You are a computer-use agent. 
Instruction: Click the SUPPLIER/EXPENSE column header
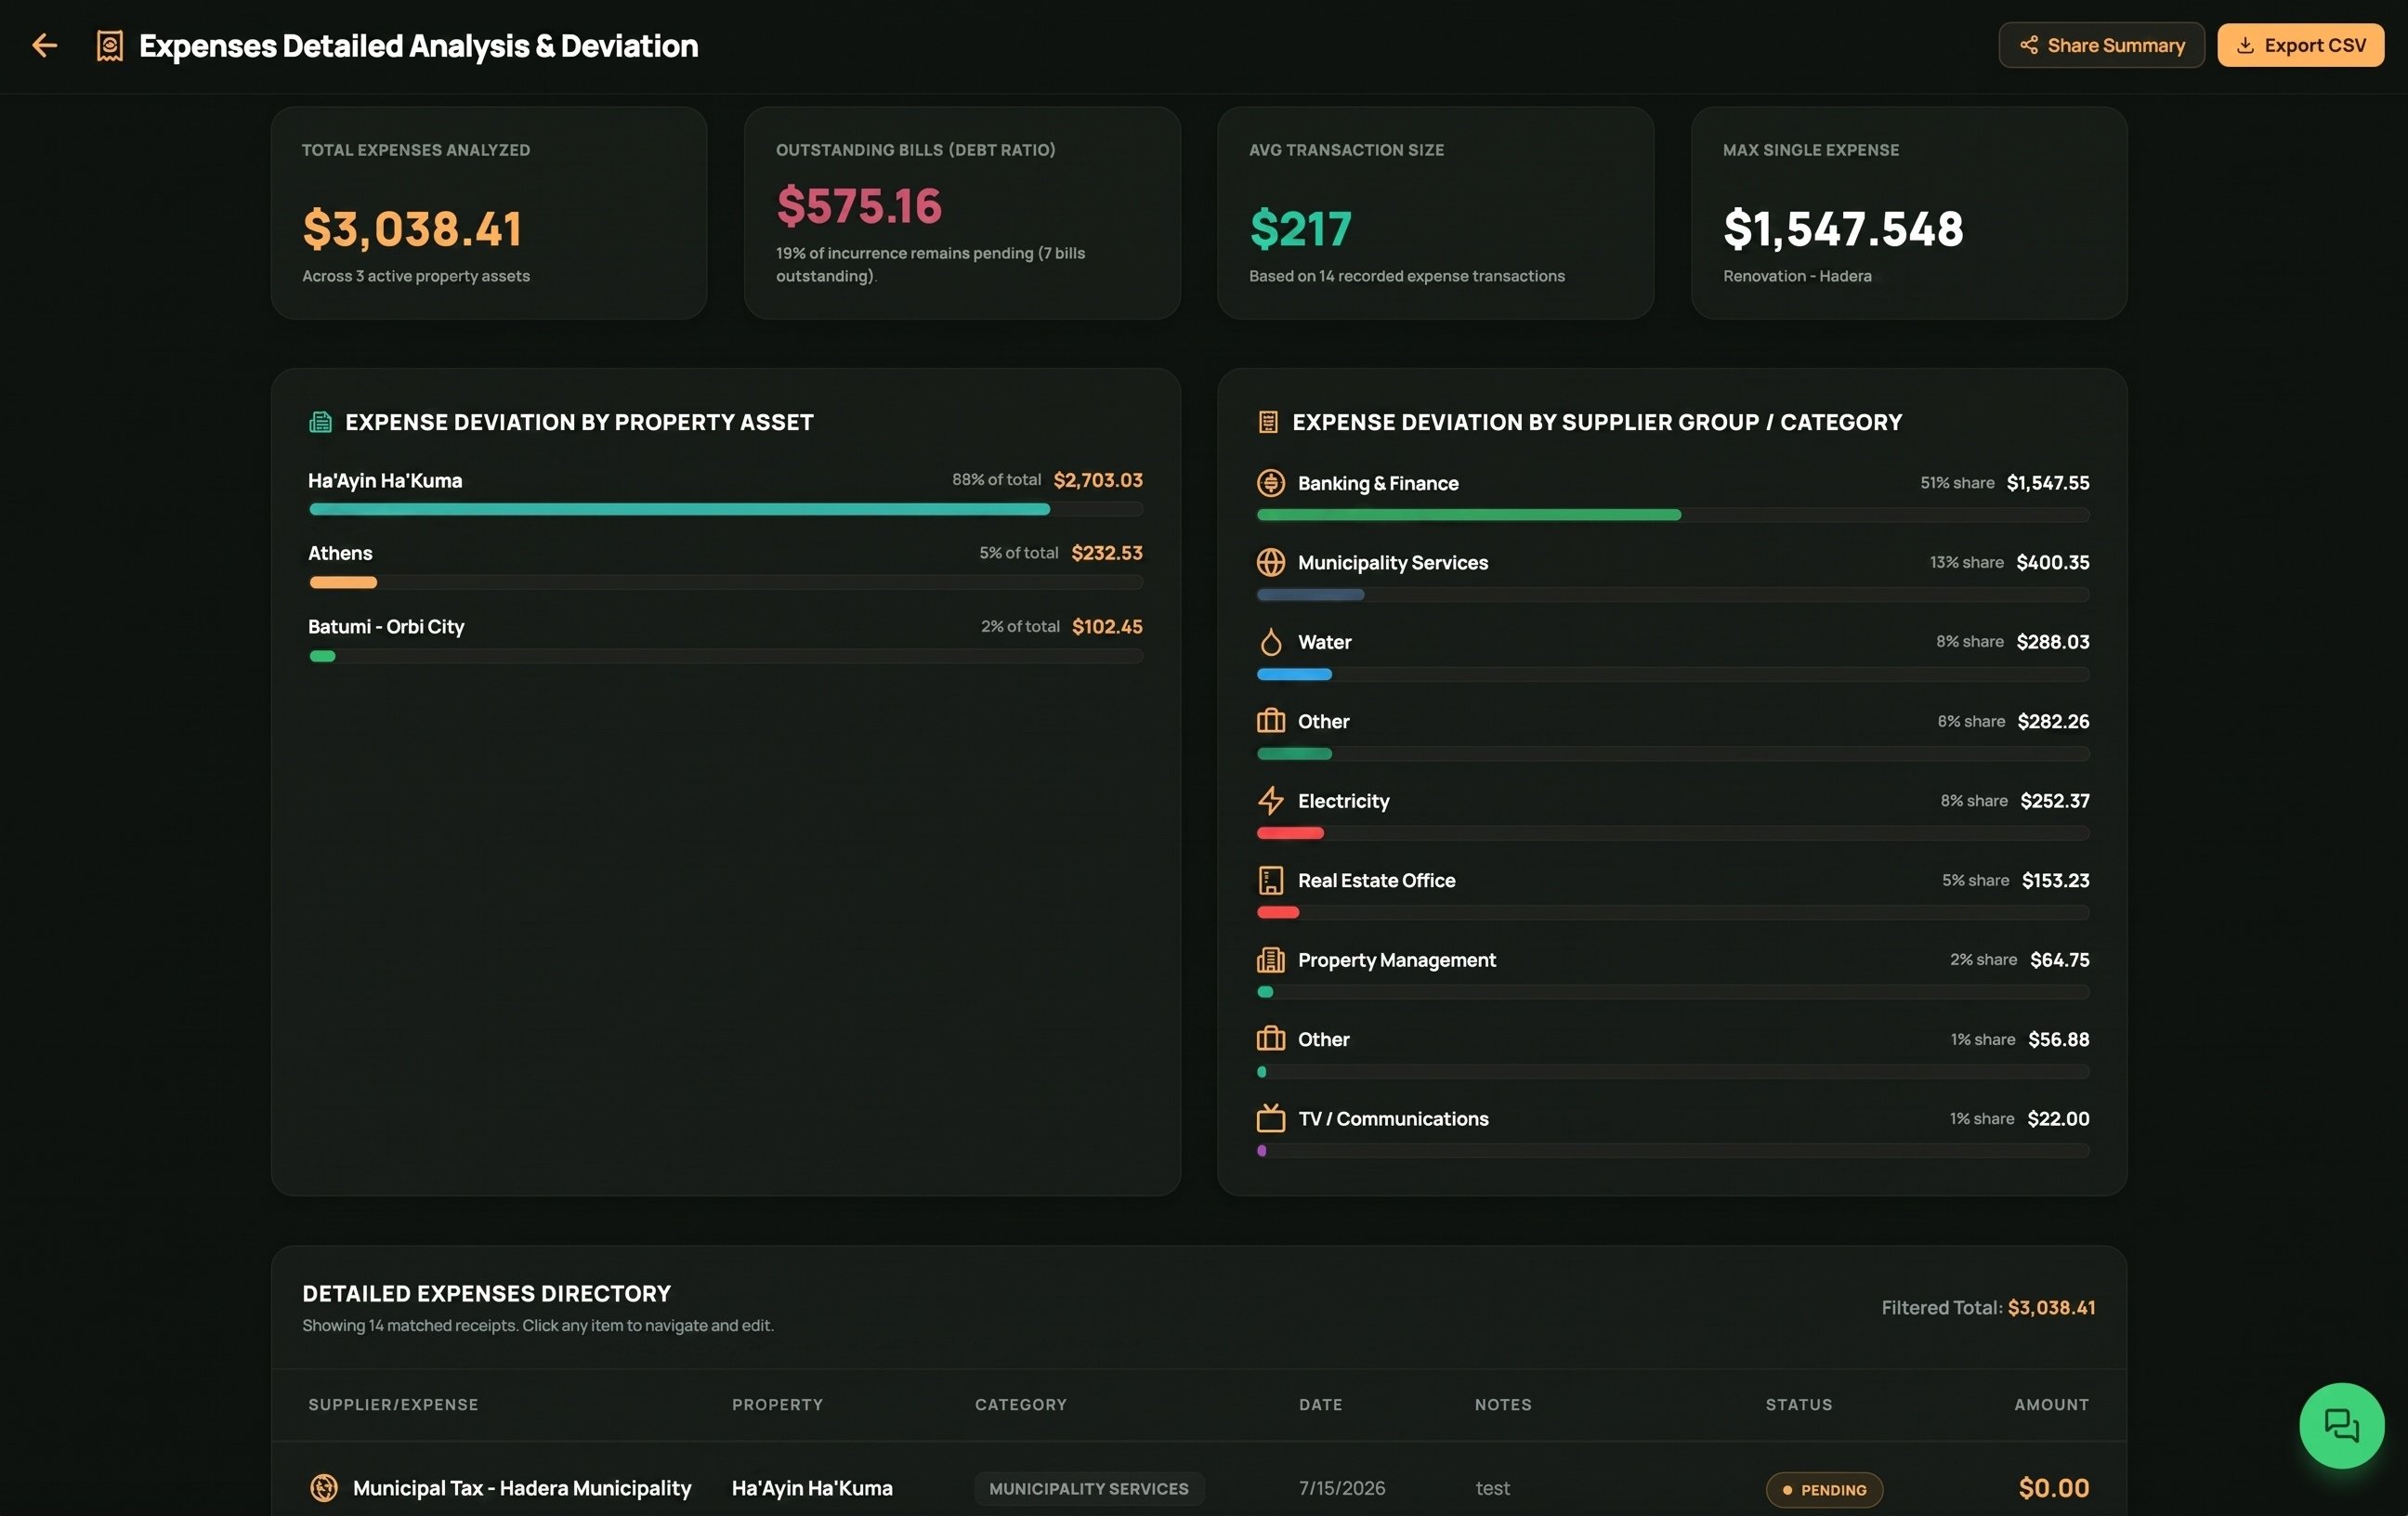point(393,1405)
